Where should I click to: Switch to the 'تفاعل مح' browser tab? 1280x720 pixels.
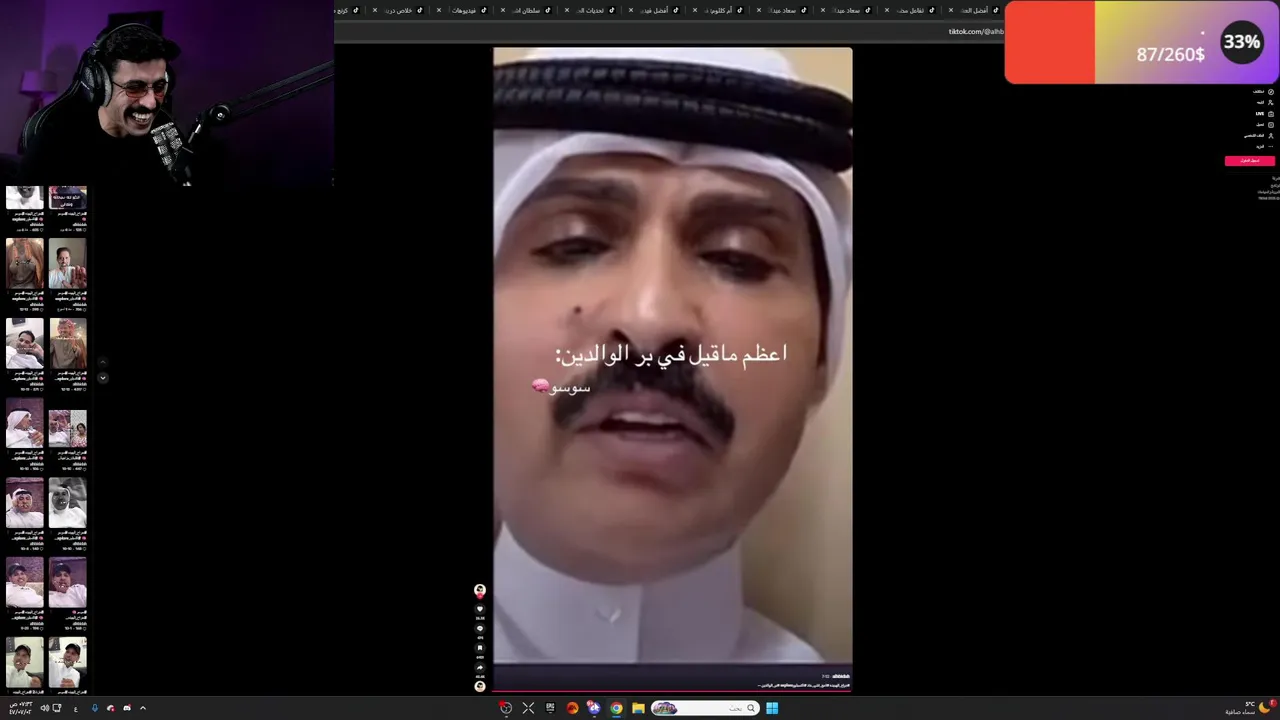907,10
